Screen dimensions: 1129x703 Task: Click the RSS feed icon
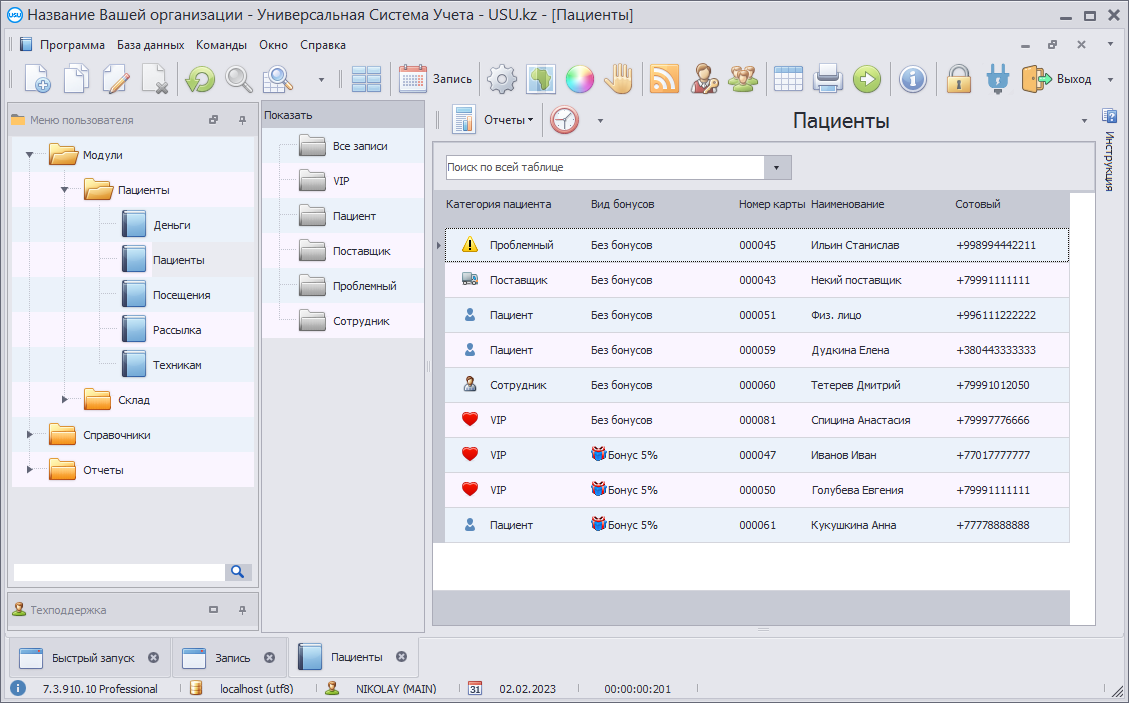tap(664, 79)
